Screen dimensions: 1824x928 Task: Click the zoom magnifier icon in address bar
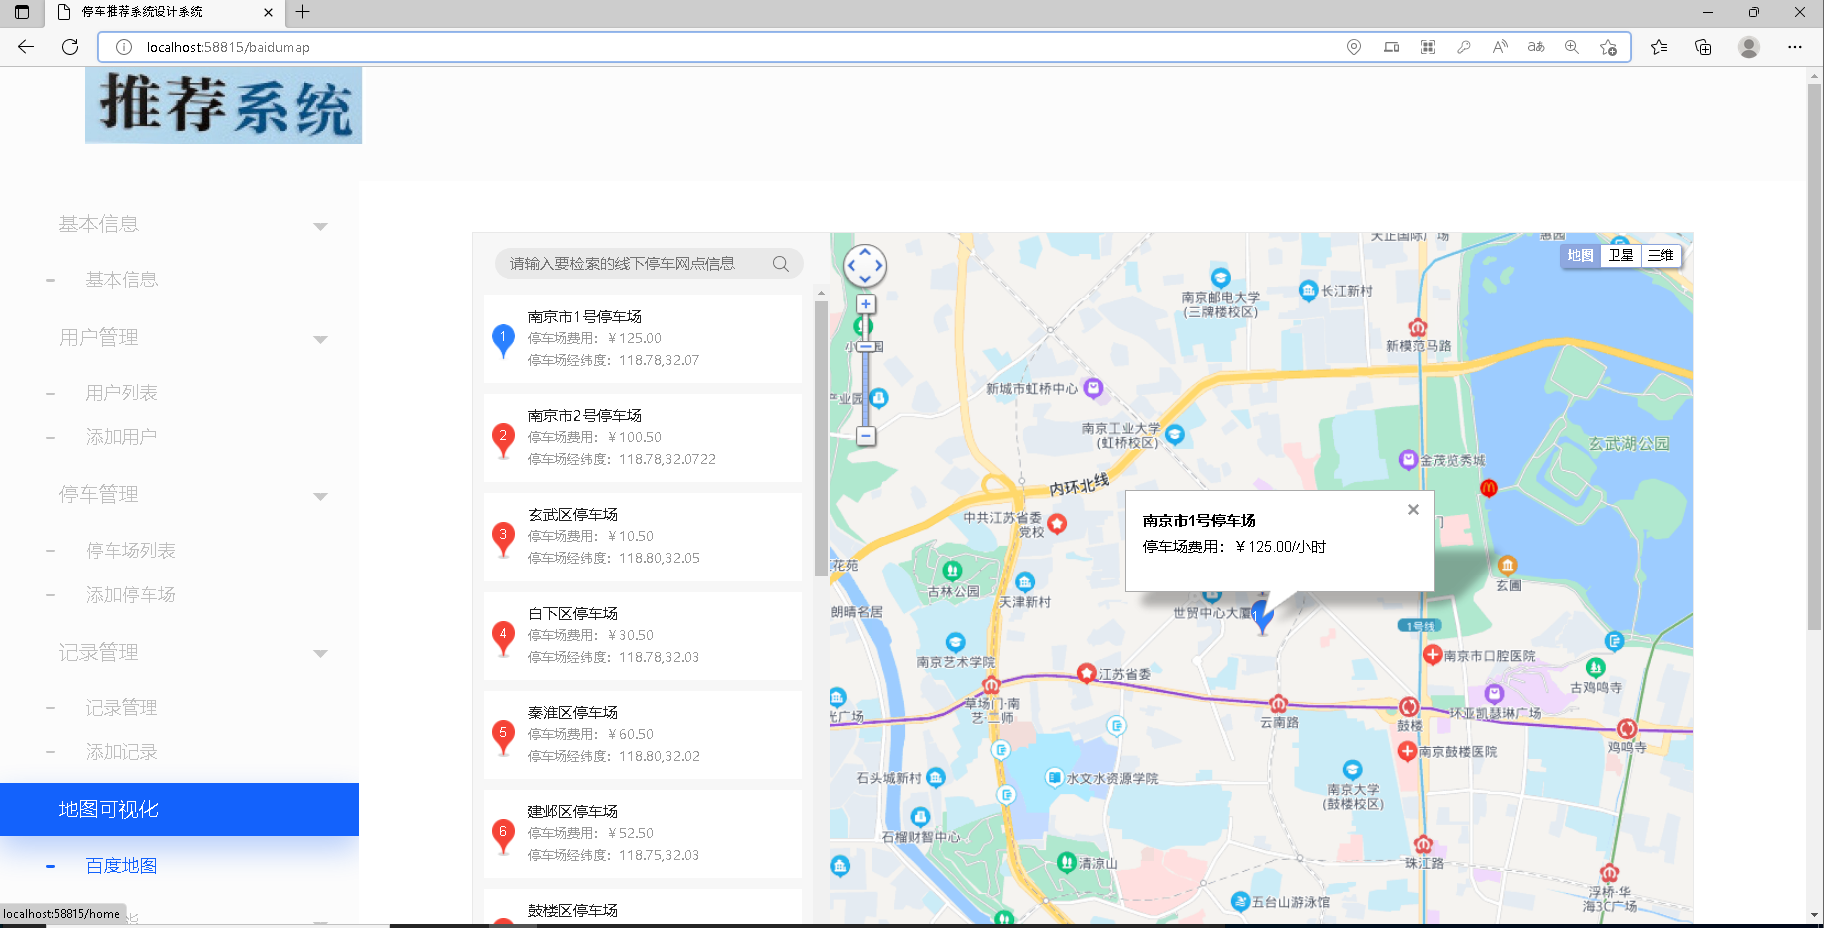pos(1572,47)
